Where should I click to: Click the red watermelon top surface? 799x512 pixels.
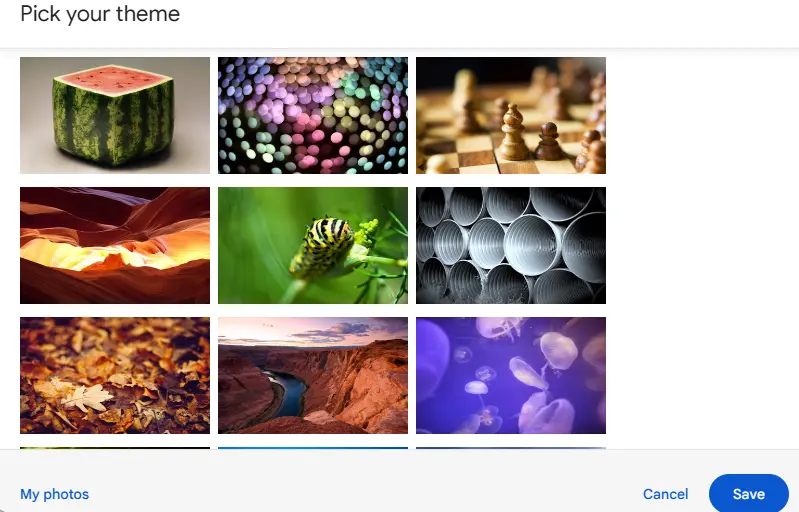(x=113, y=79)
